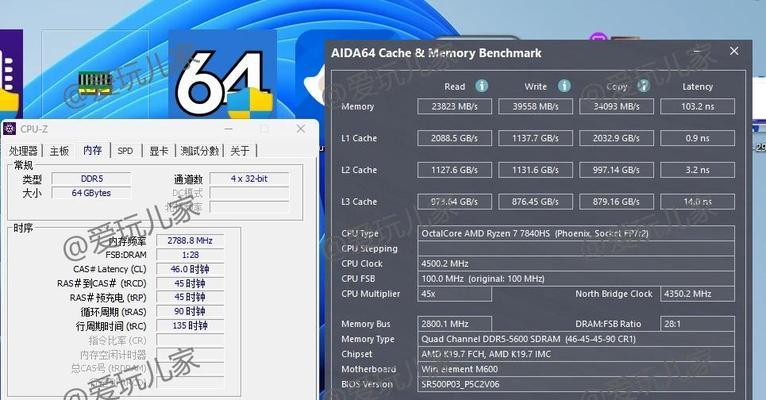Click the Memory Read value 23823 MB/s

click(x=454, y=106)
